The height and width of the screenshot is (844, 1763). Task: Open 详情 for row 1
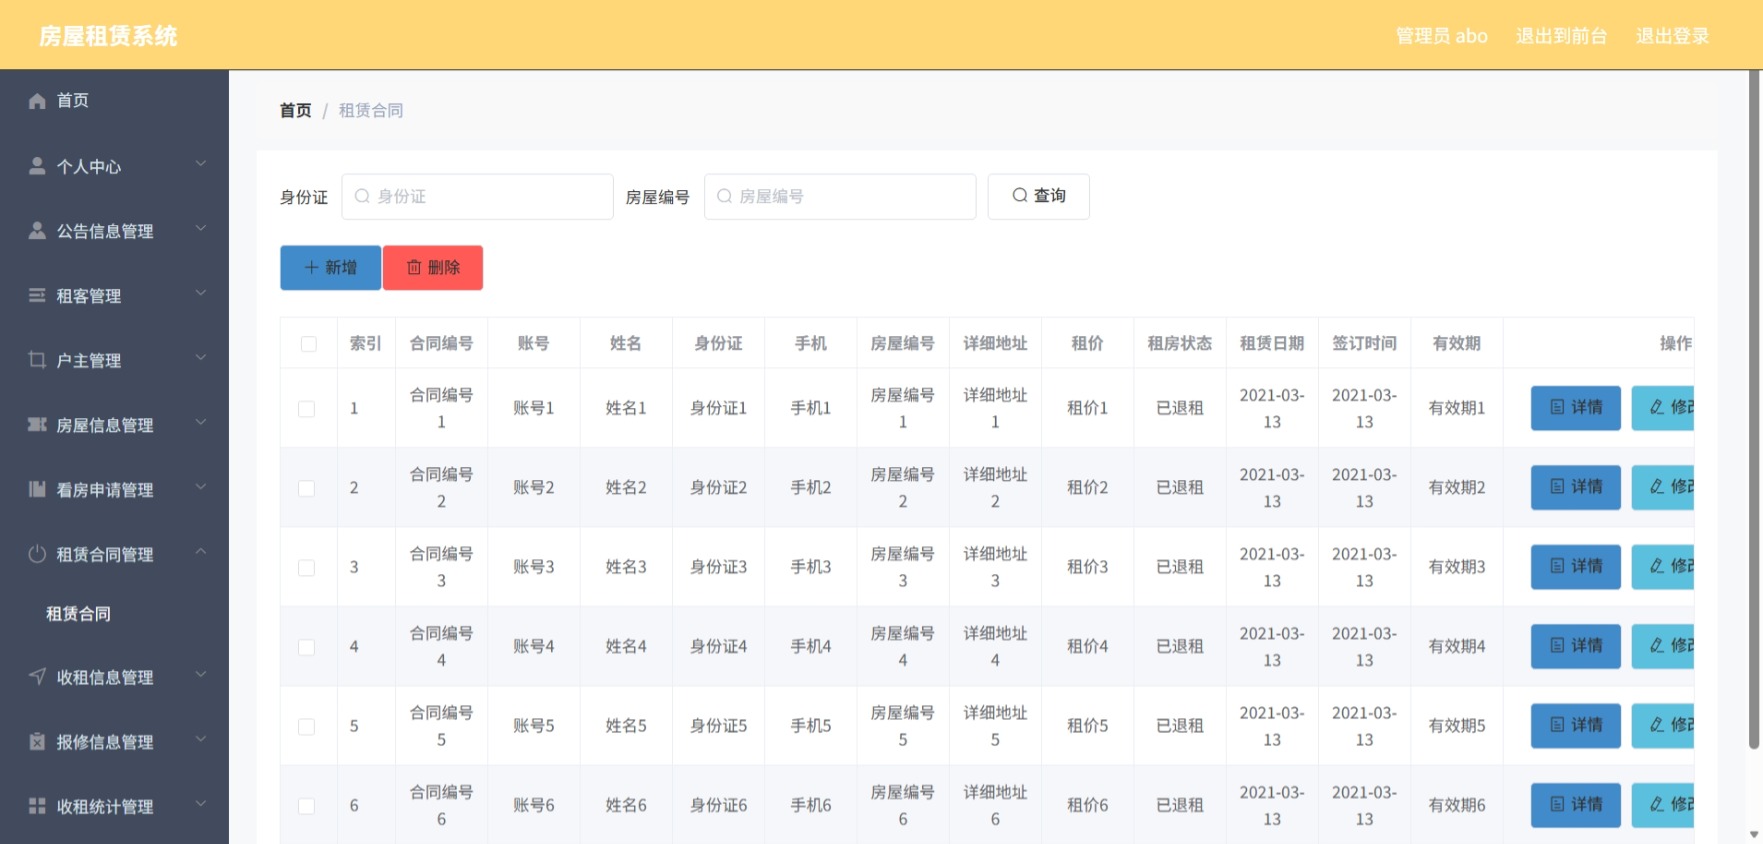[x=1575, y=408]
